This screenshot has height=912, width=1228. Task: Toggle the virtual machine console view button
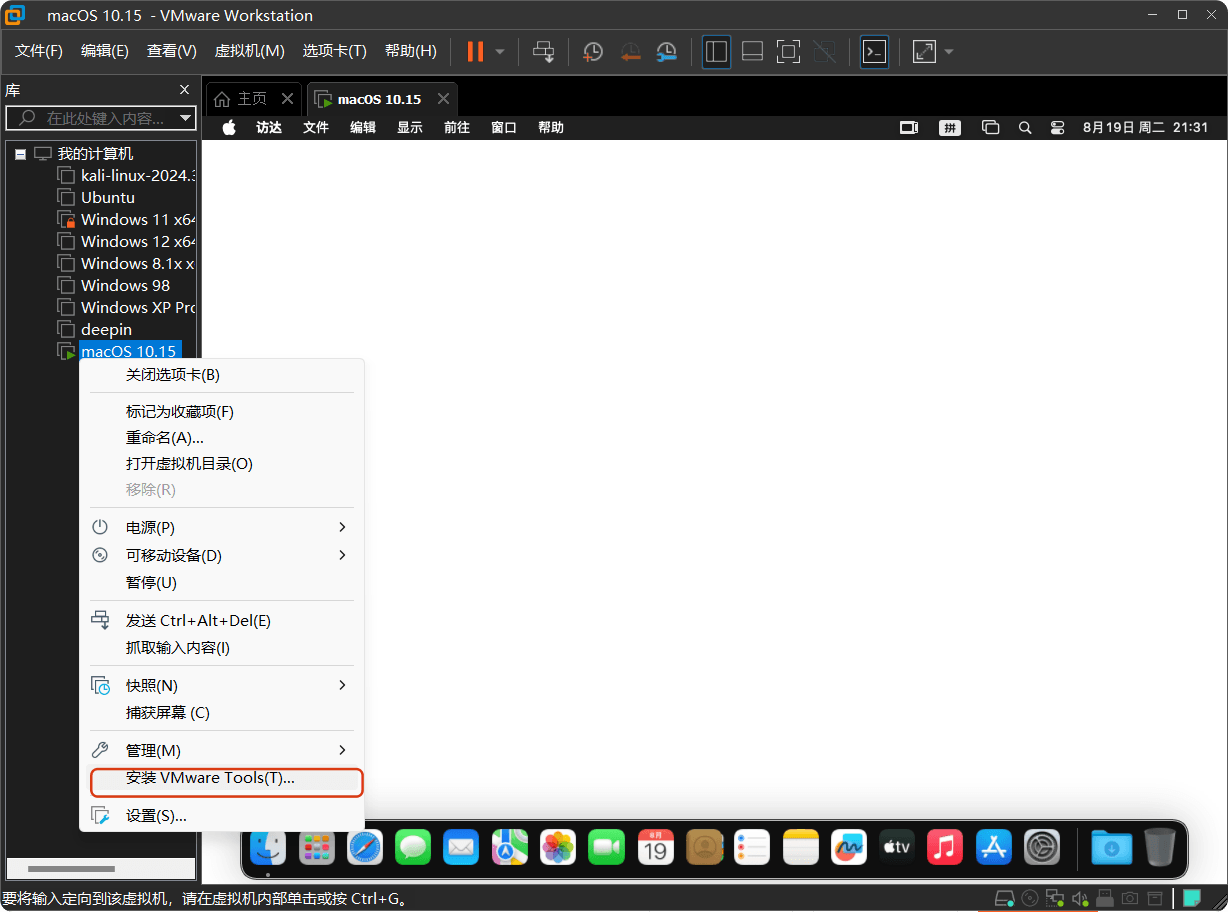875,51
